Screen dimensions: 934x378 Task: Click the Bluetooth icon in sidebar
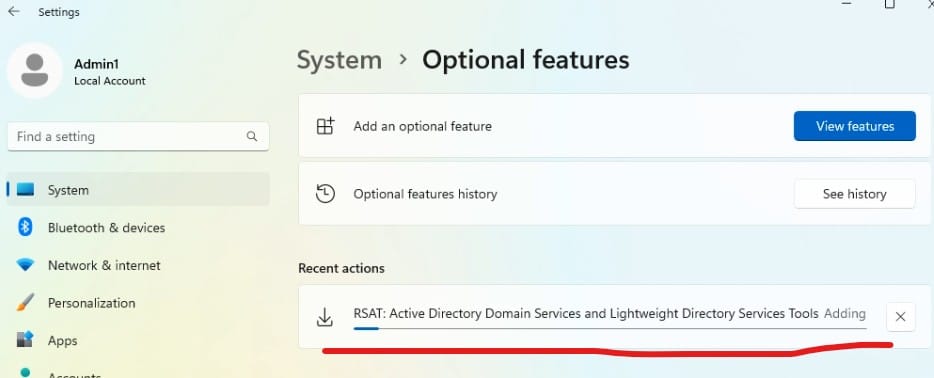(25, 227)
